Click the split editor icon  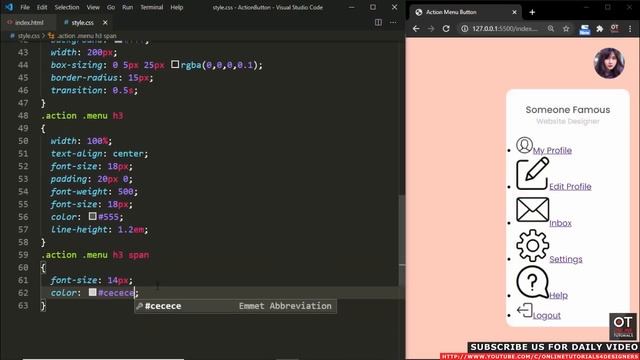(378, 22)
